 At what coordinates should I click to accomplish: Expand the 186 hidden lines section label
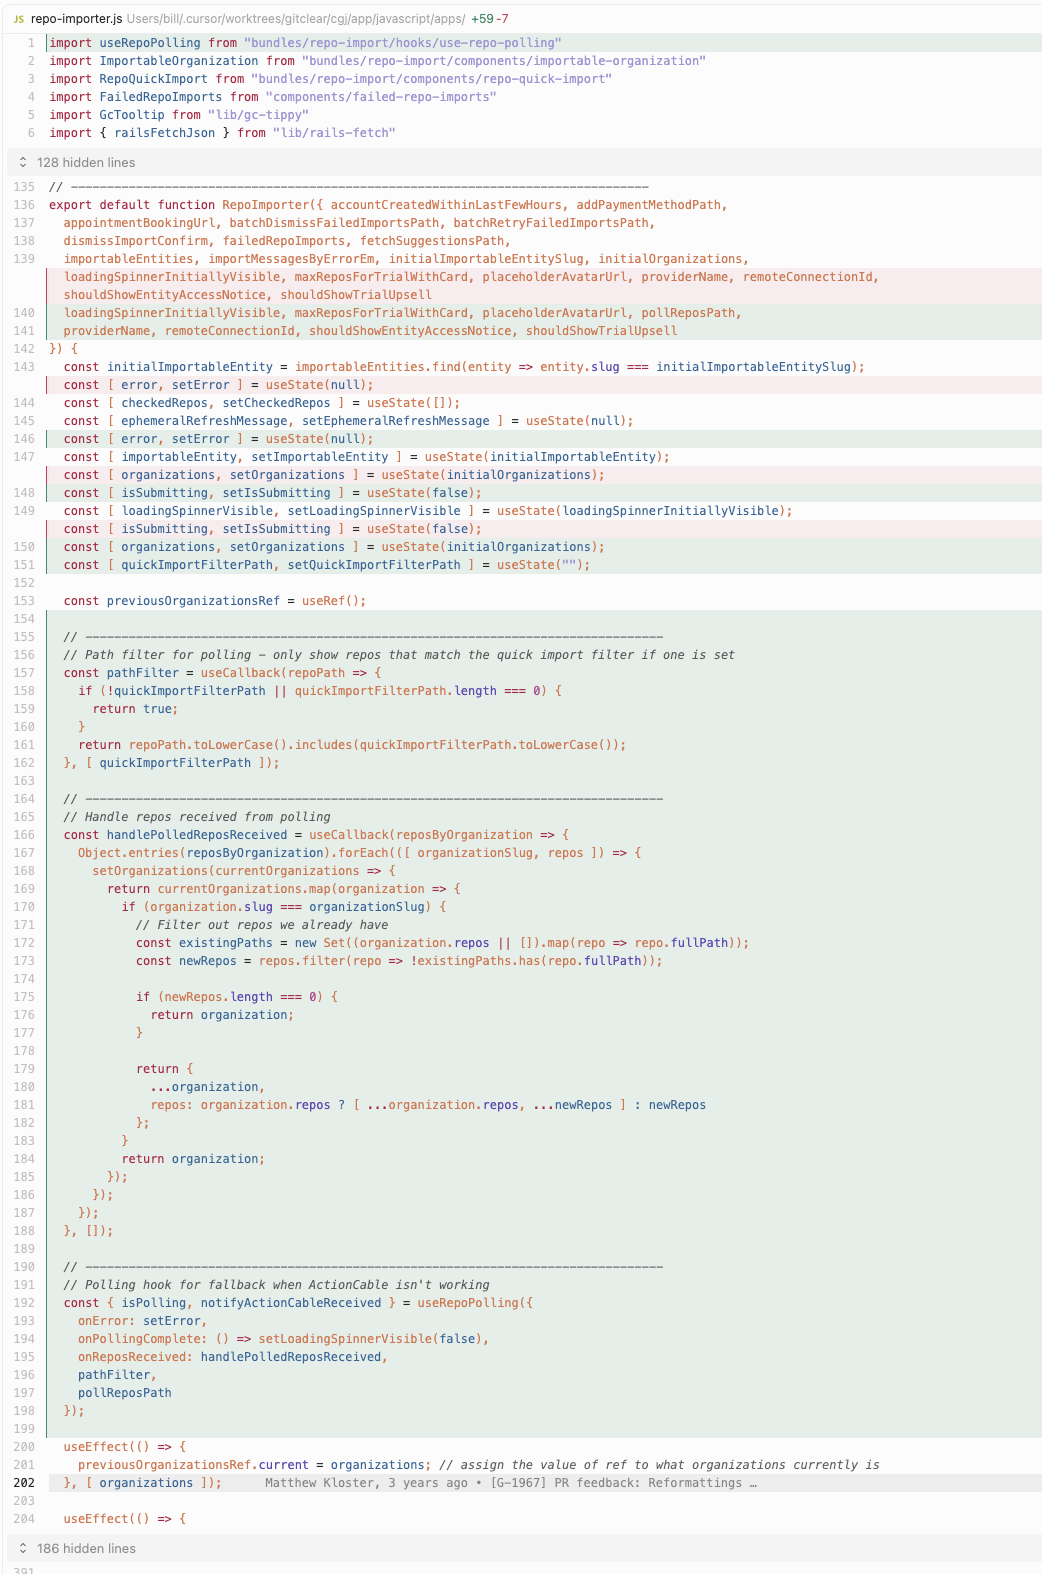[86, 1548]
